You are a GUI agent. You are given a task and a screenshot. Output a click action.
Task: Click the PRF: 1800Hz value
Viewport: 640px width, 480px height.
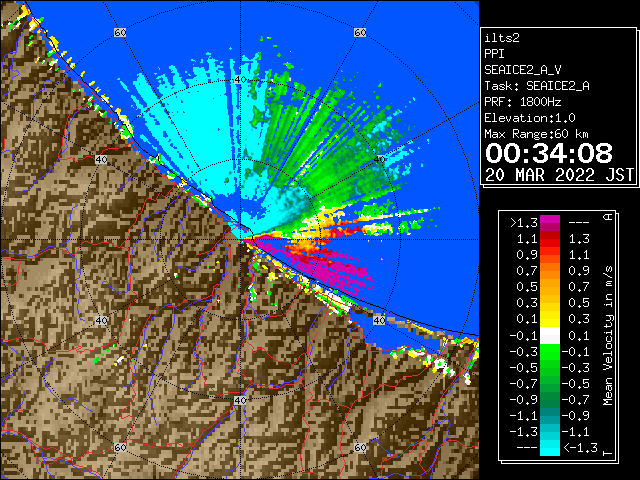coord(522,102)
